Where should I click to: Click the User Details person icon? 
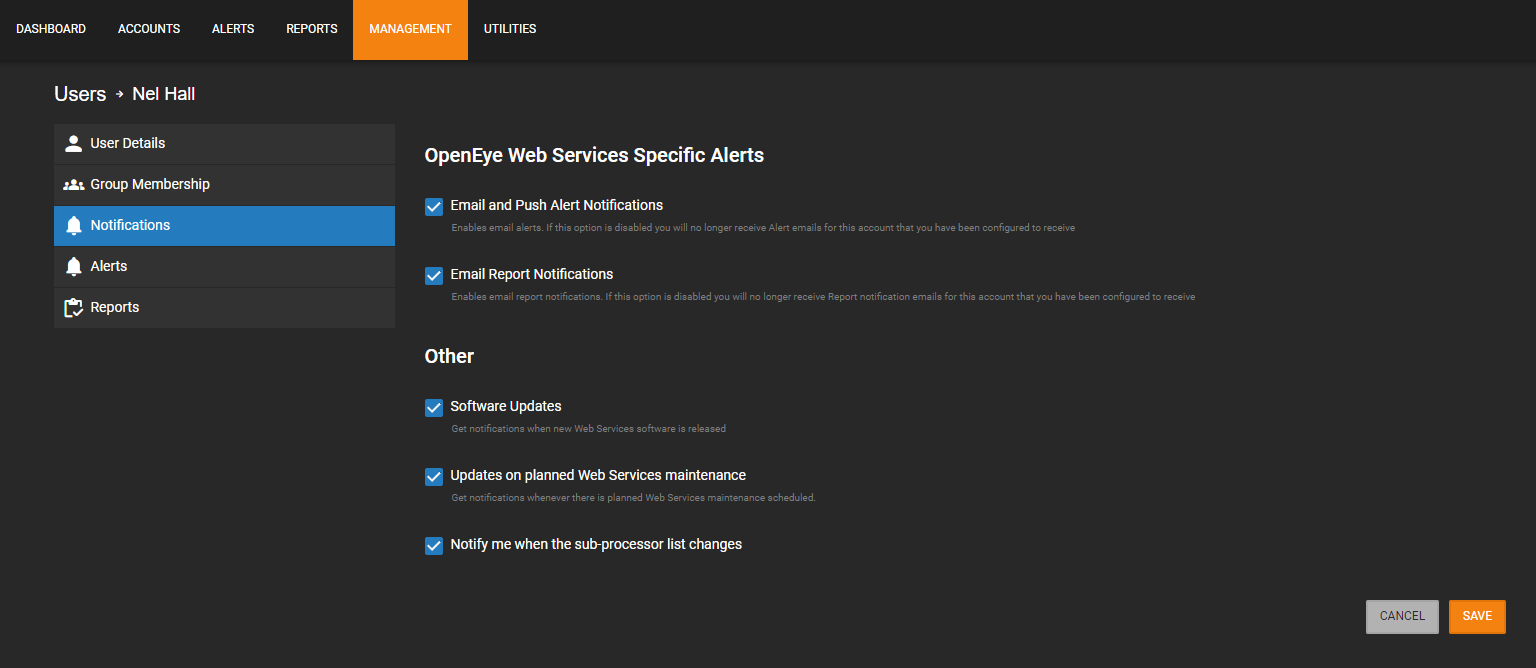(x=73, y=143)
